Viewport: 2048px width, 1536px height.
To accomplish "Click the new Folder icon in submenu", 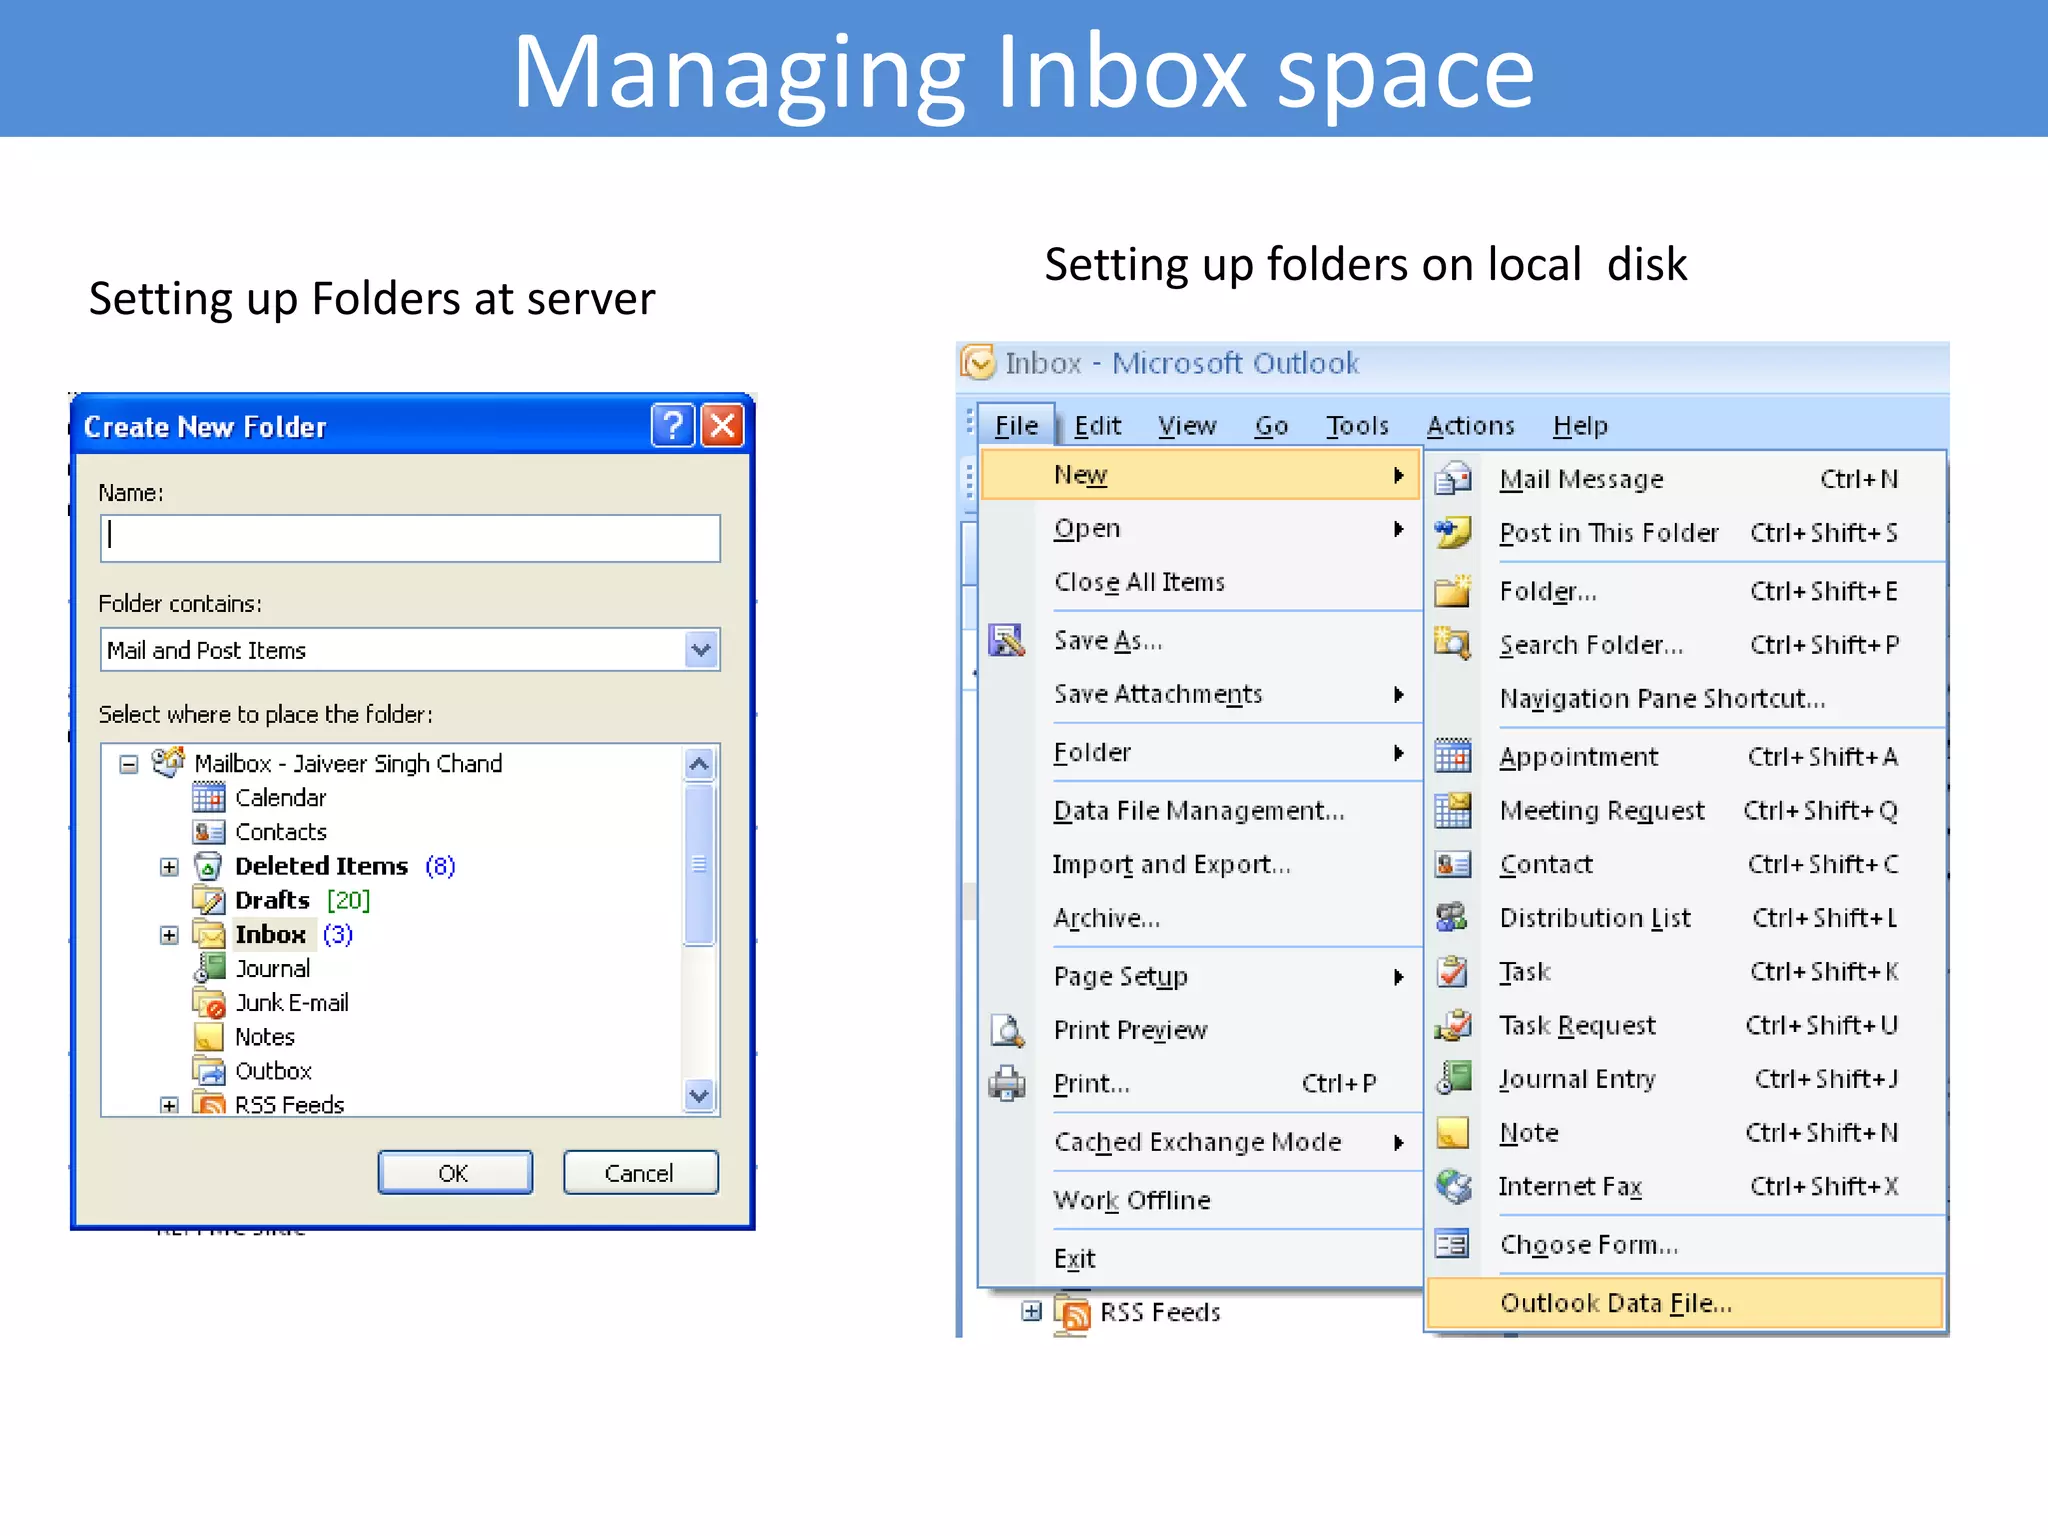I will coord(1453,591).
